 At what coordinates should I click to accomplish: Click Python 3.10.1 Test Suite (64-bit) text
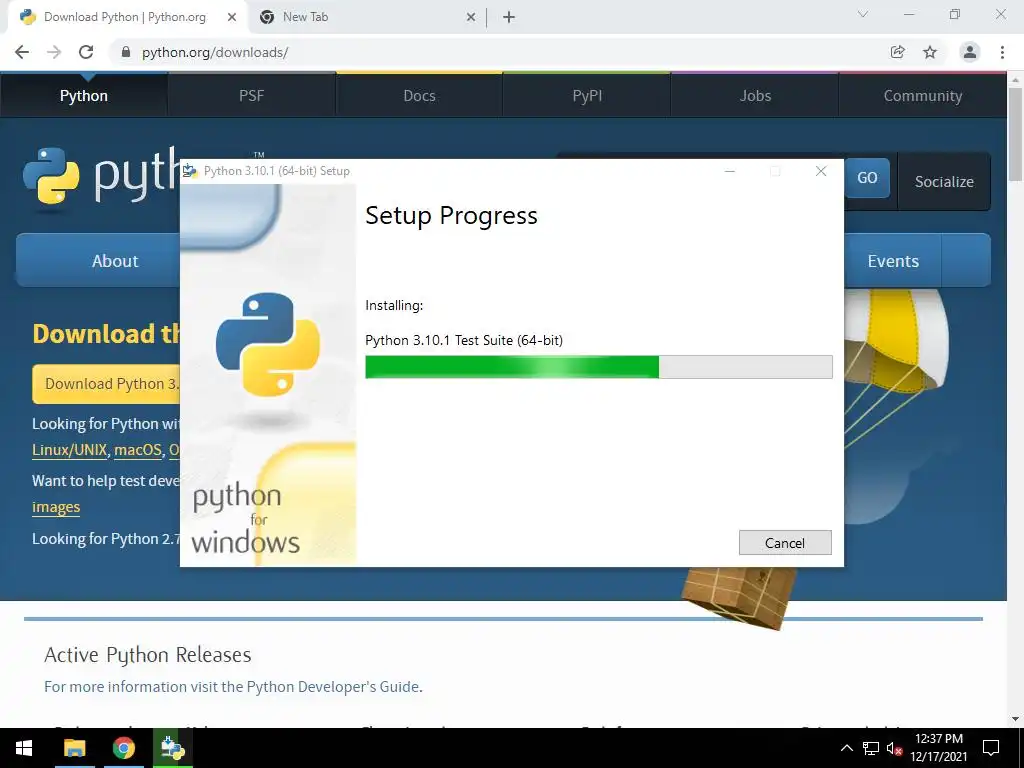464,340
